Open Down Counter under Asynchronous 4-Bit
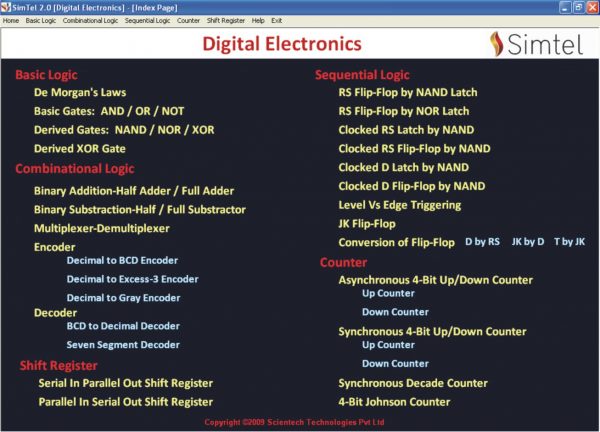The height and width of the screenshot is (432, 600). 395,312
